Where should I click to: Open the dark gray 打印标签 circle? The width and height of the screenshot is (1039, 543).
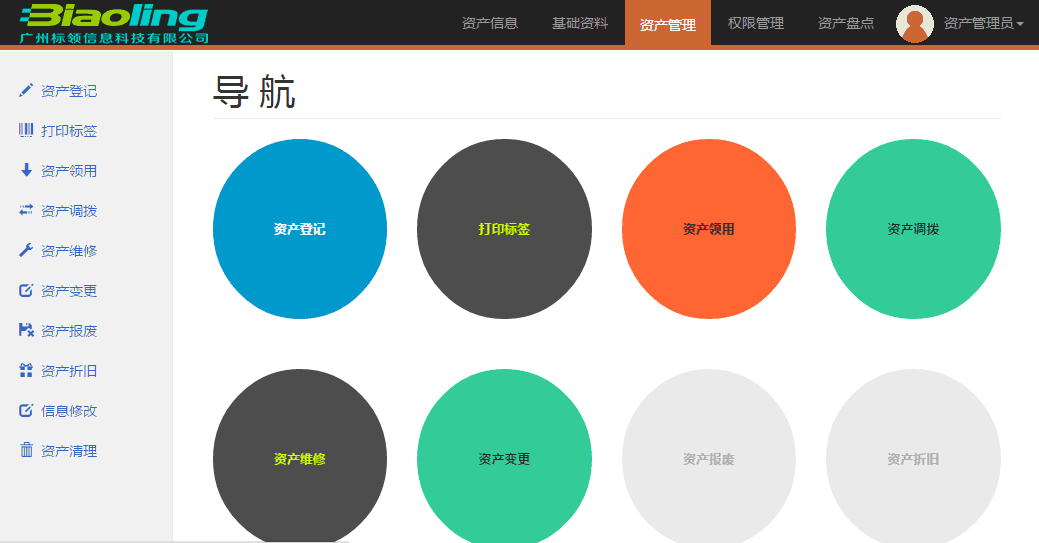click(504, 229)
